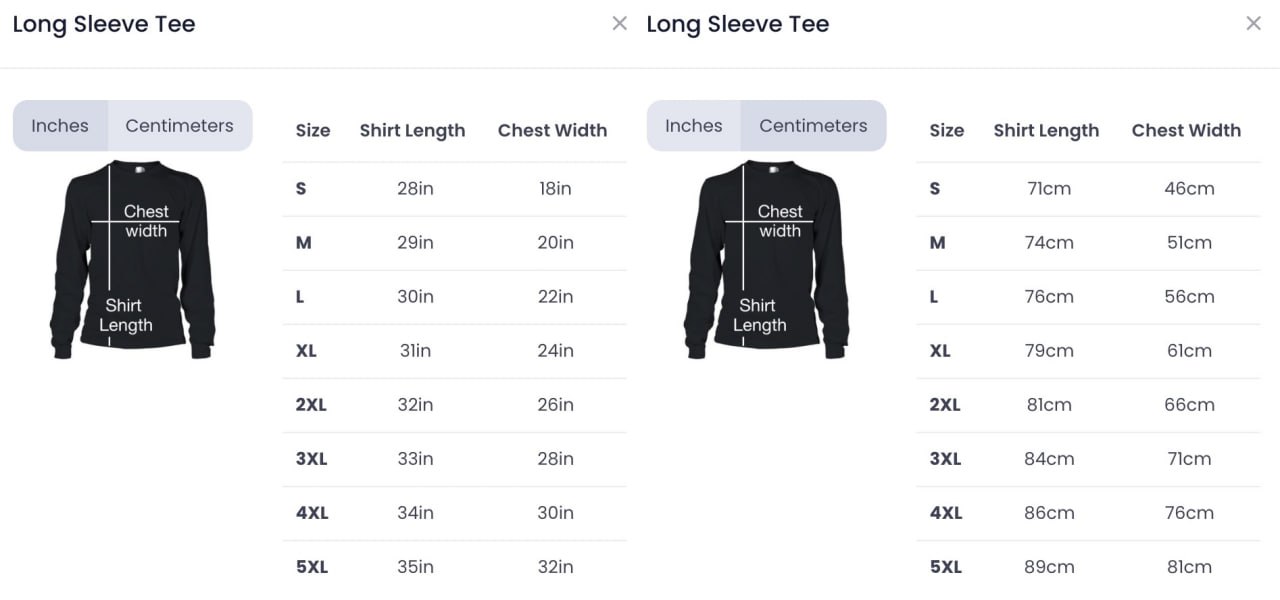This screenshot has width=1280, height=600.
Task: Click the 18in chest width value
Action: pos(555,189)
